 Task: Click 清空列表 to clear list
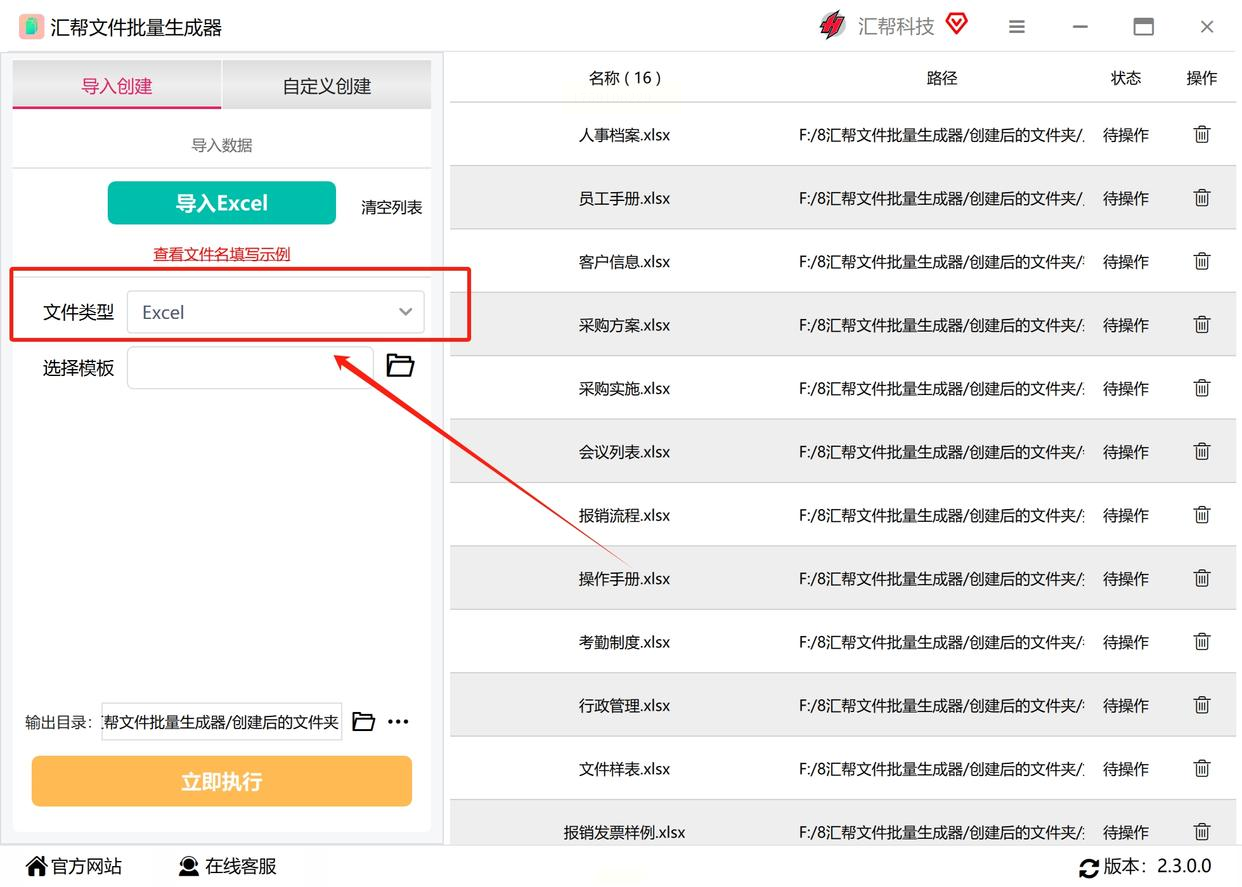pos(392,208)
